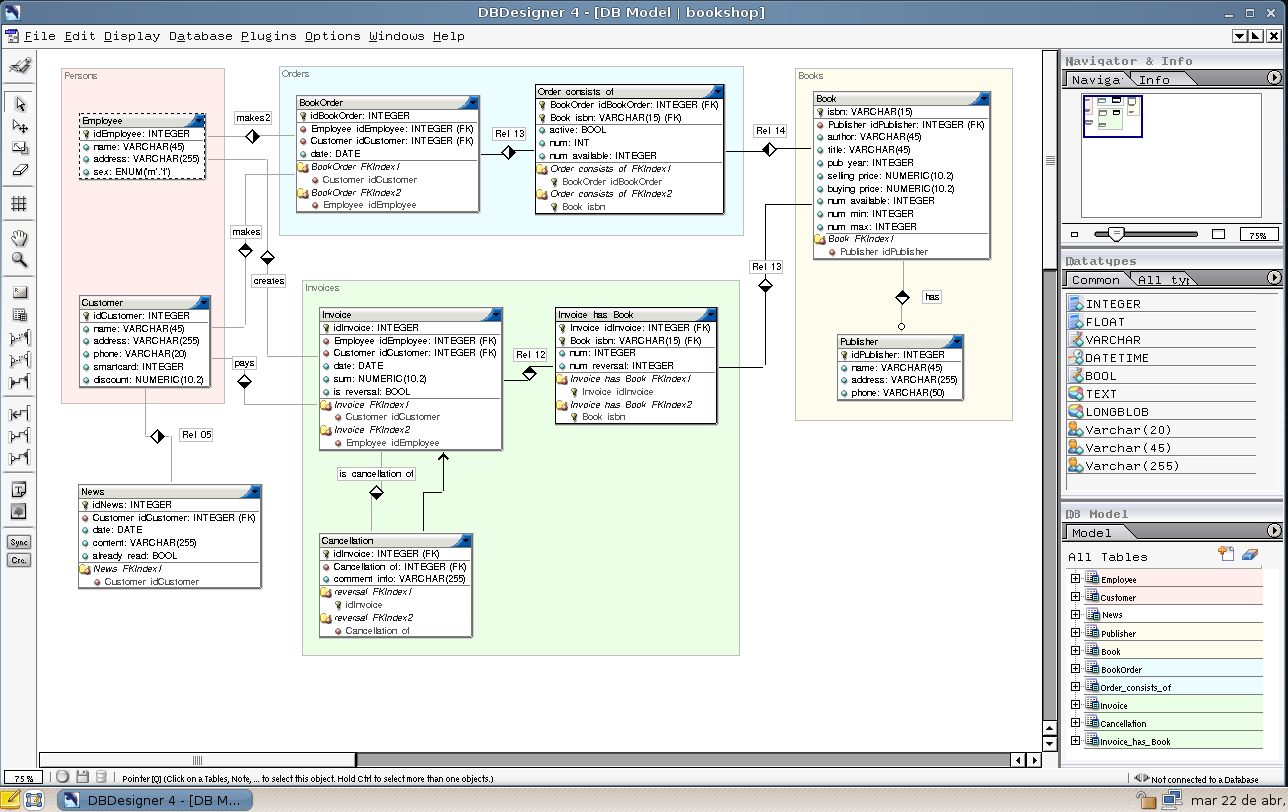This screenshot has height=812, width=1288.
Task: Collapse the Employee table using its title arrow
Action: point(198,121)
